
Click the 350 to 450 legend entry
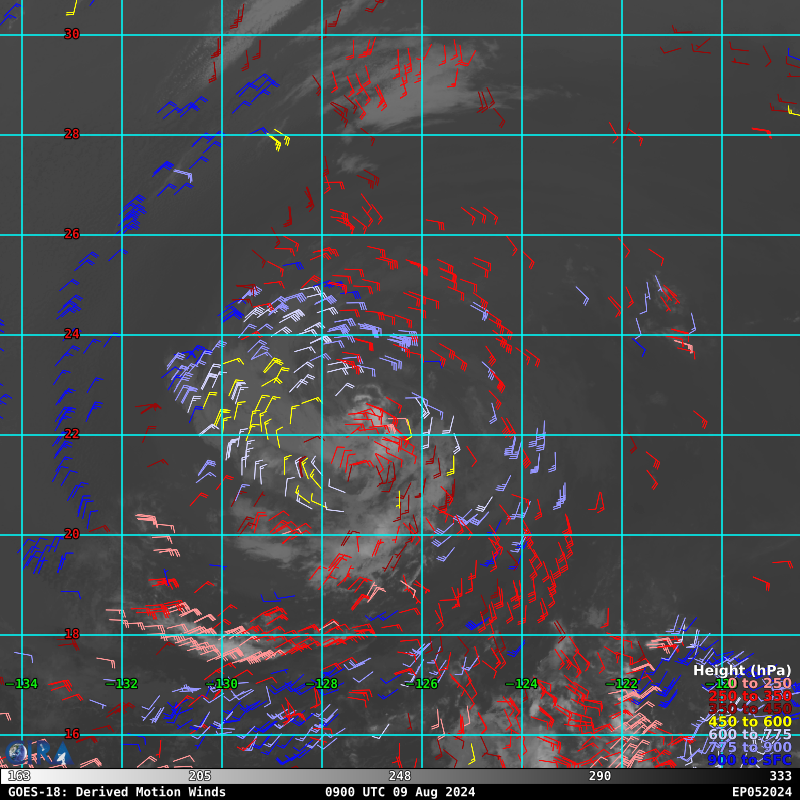[749, 709]
